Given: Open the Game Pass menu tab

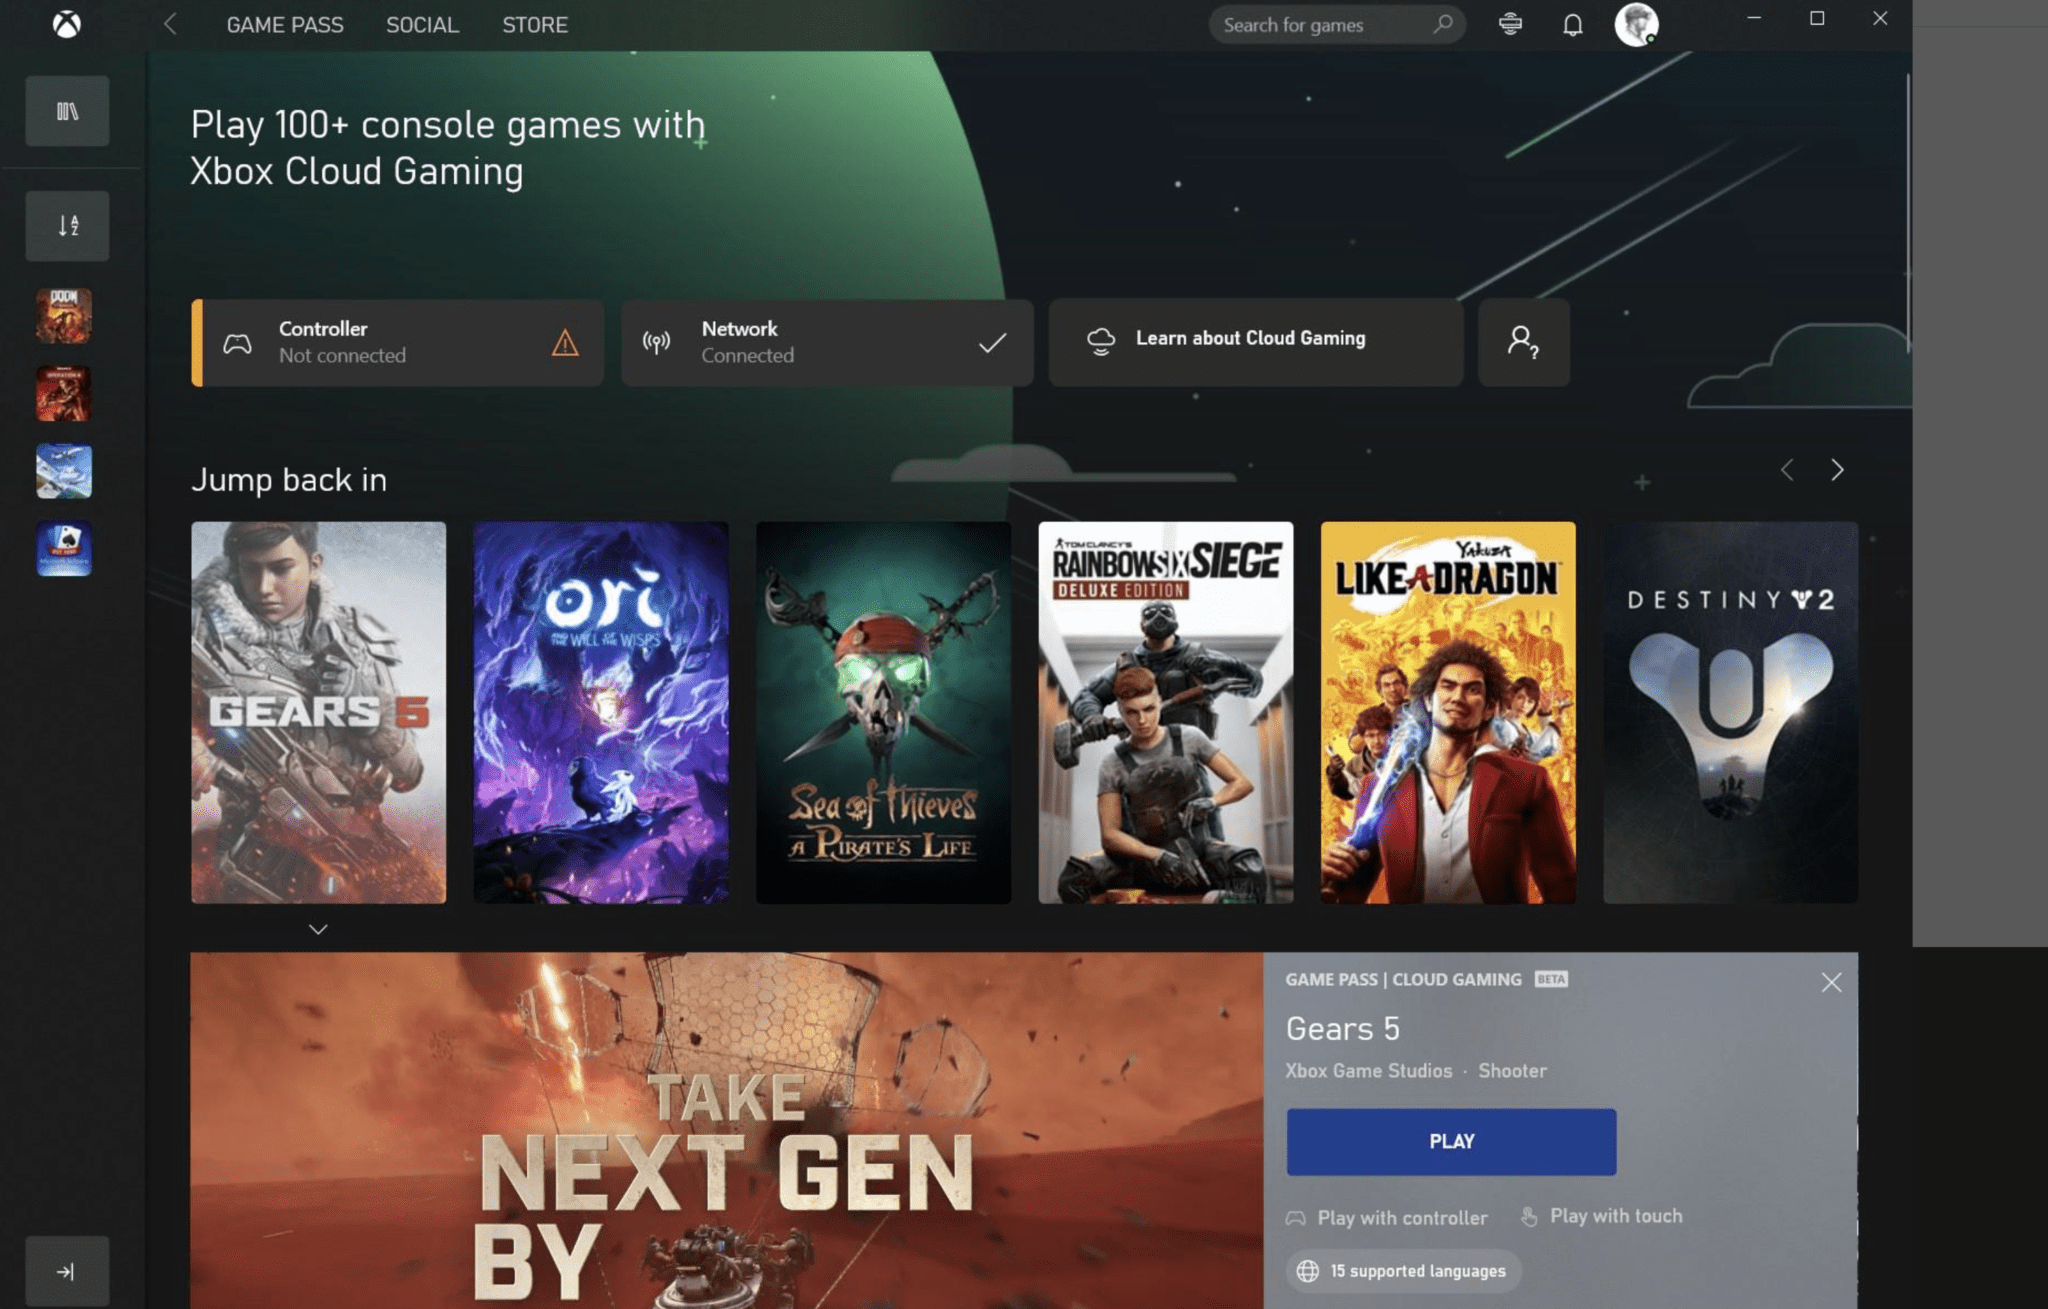Looking at the screenshot, I should click(284, 24).
